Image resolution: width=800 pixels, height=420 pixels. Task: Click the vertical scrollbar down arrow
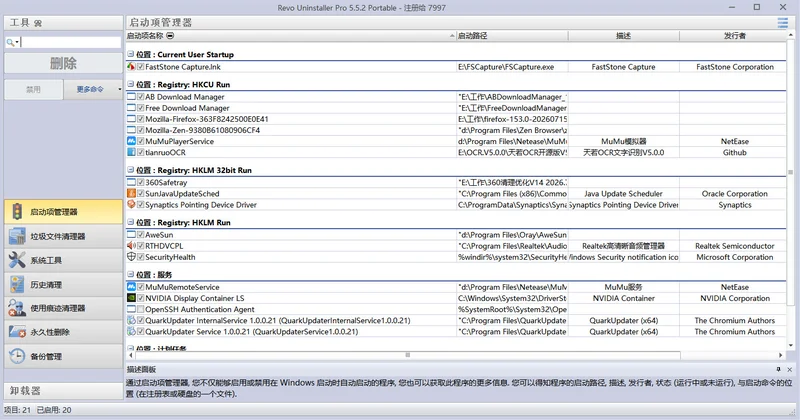(x=791, y=345)
